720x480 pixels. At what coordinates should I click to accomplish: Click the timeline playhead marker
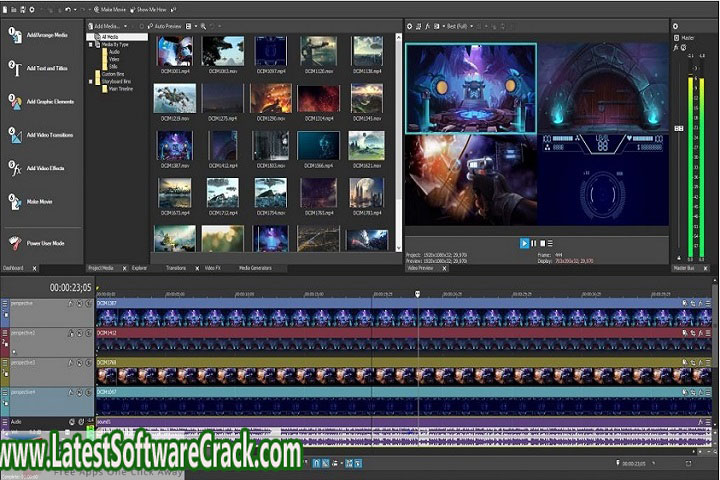[417, 294]
